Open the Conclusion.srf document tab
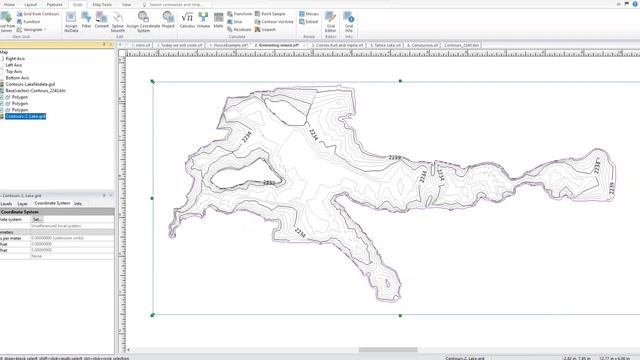Screen dimensions: 640x360 422,45
